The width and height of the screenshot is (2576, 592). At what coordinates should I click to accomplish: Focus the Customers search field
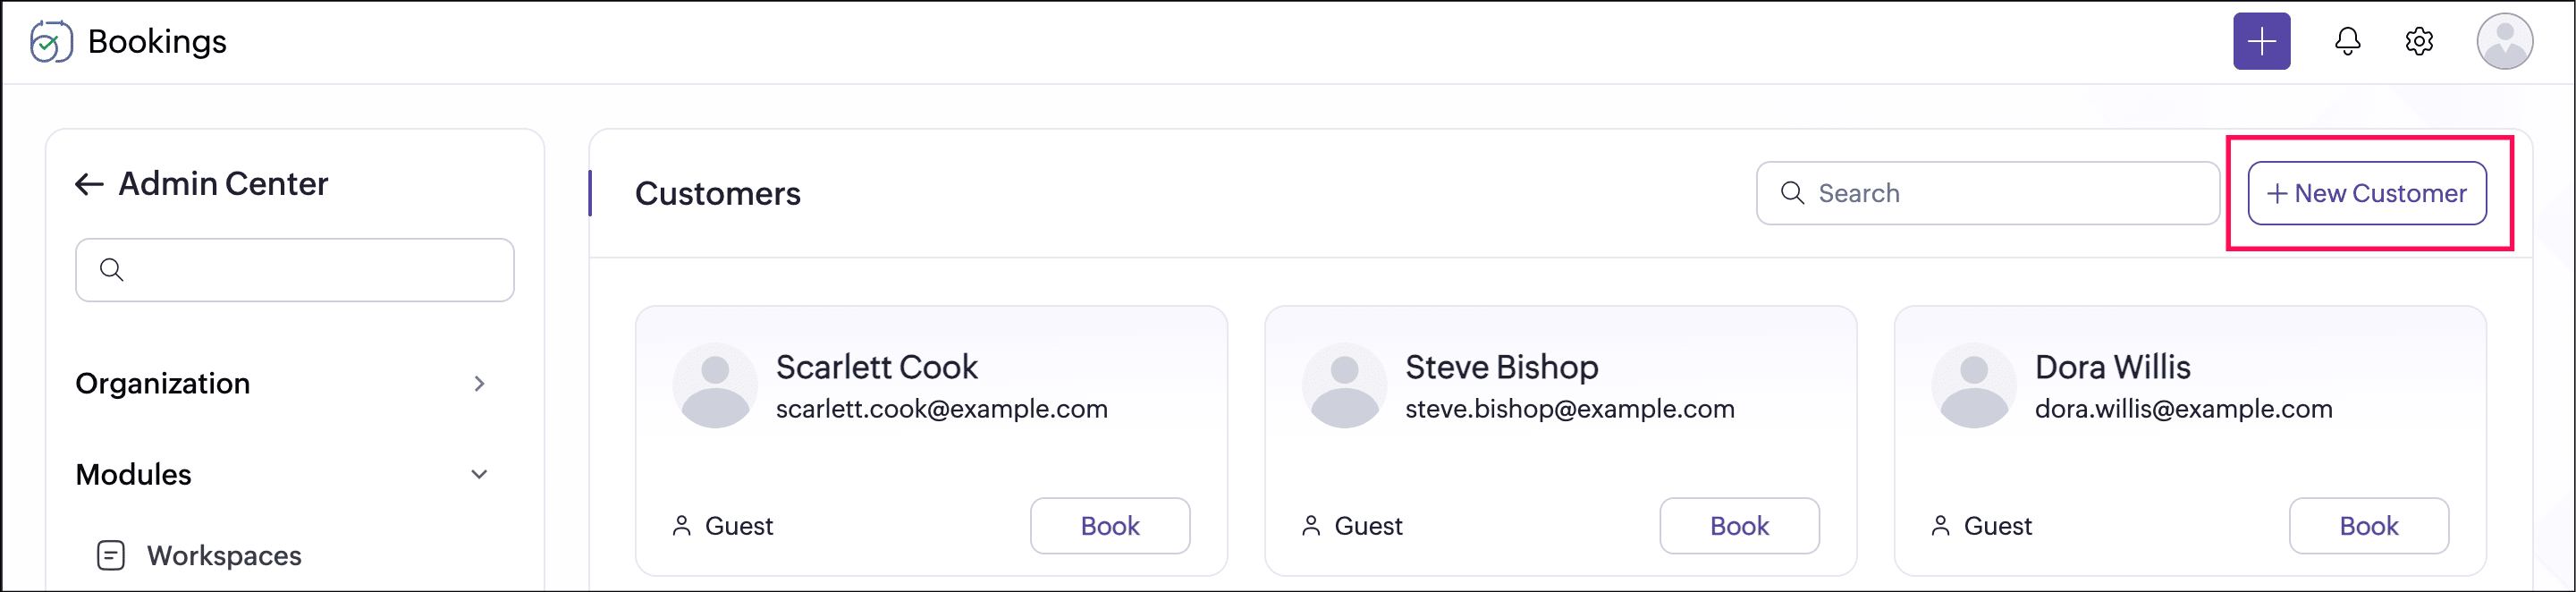point(1987,193)
